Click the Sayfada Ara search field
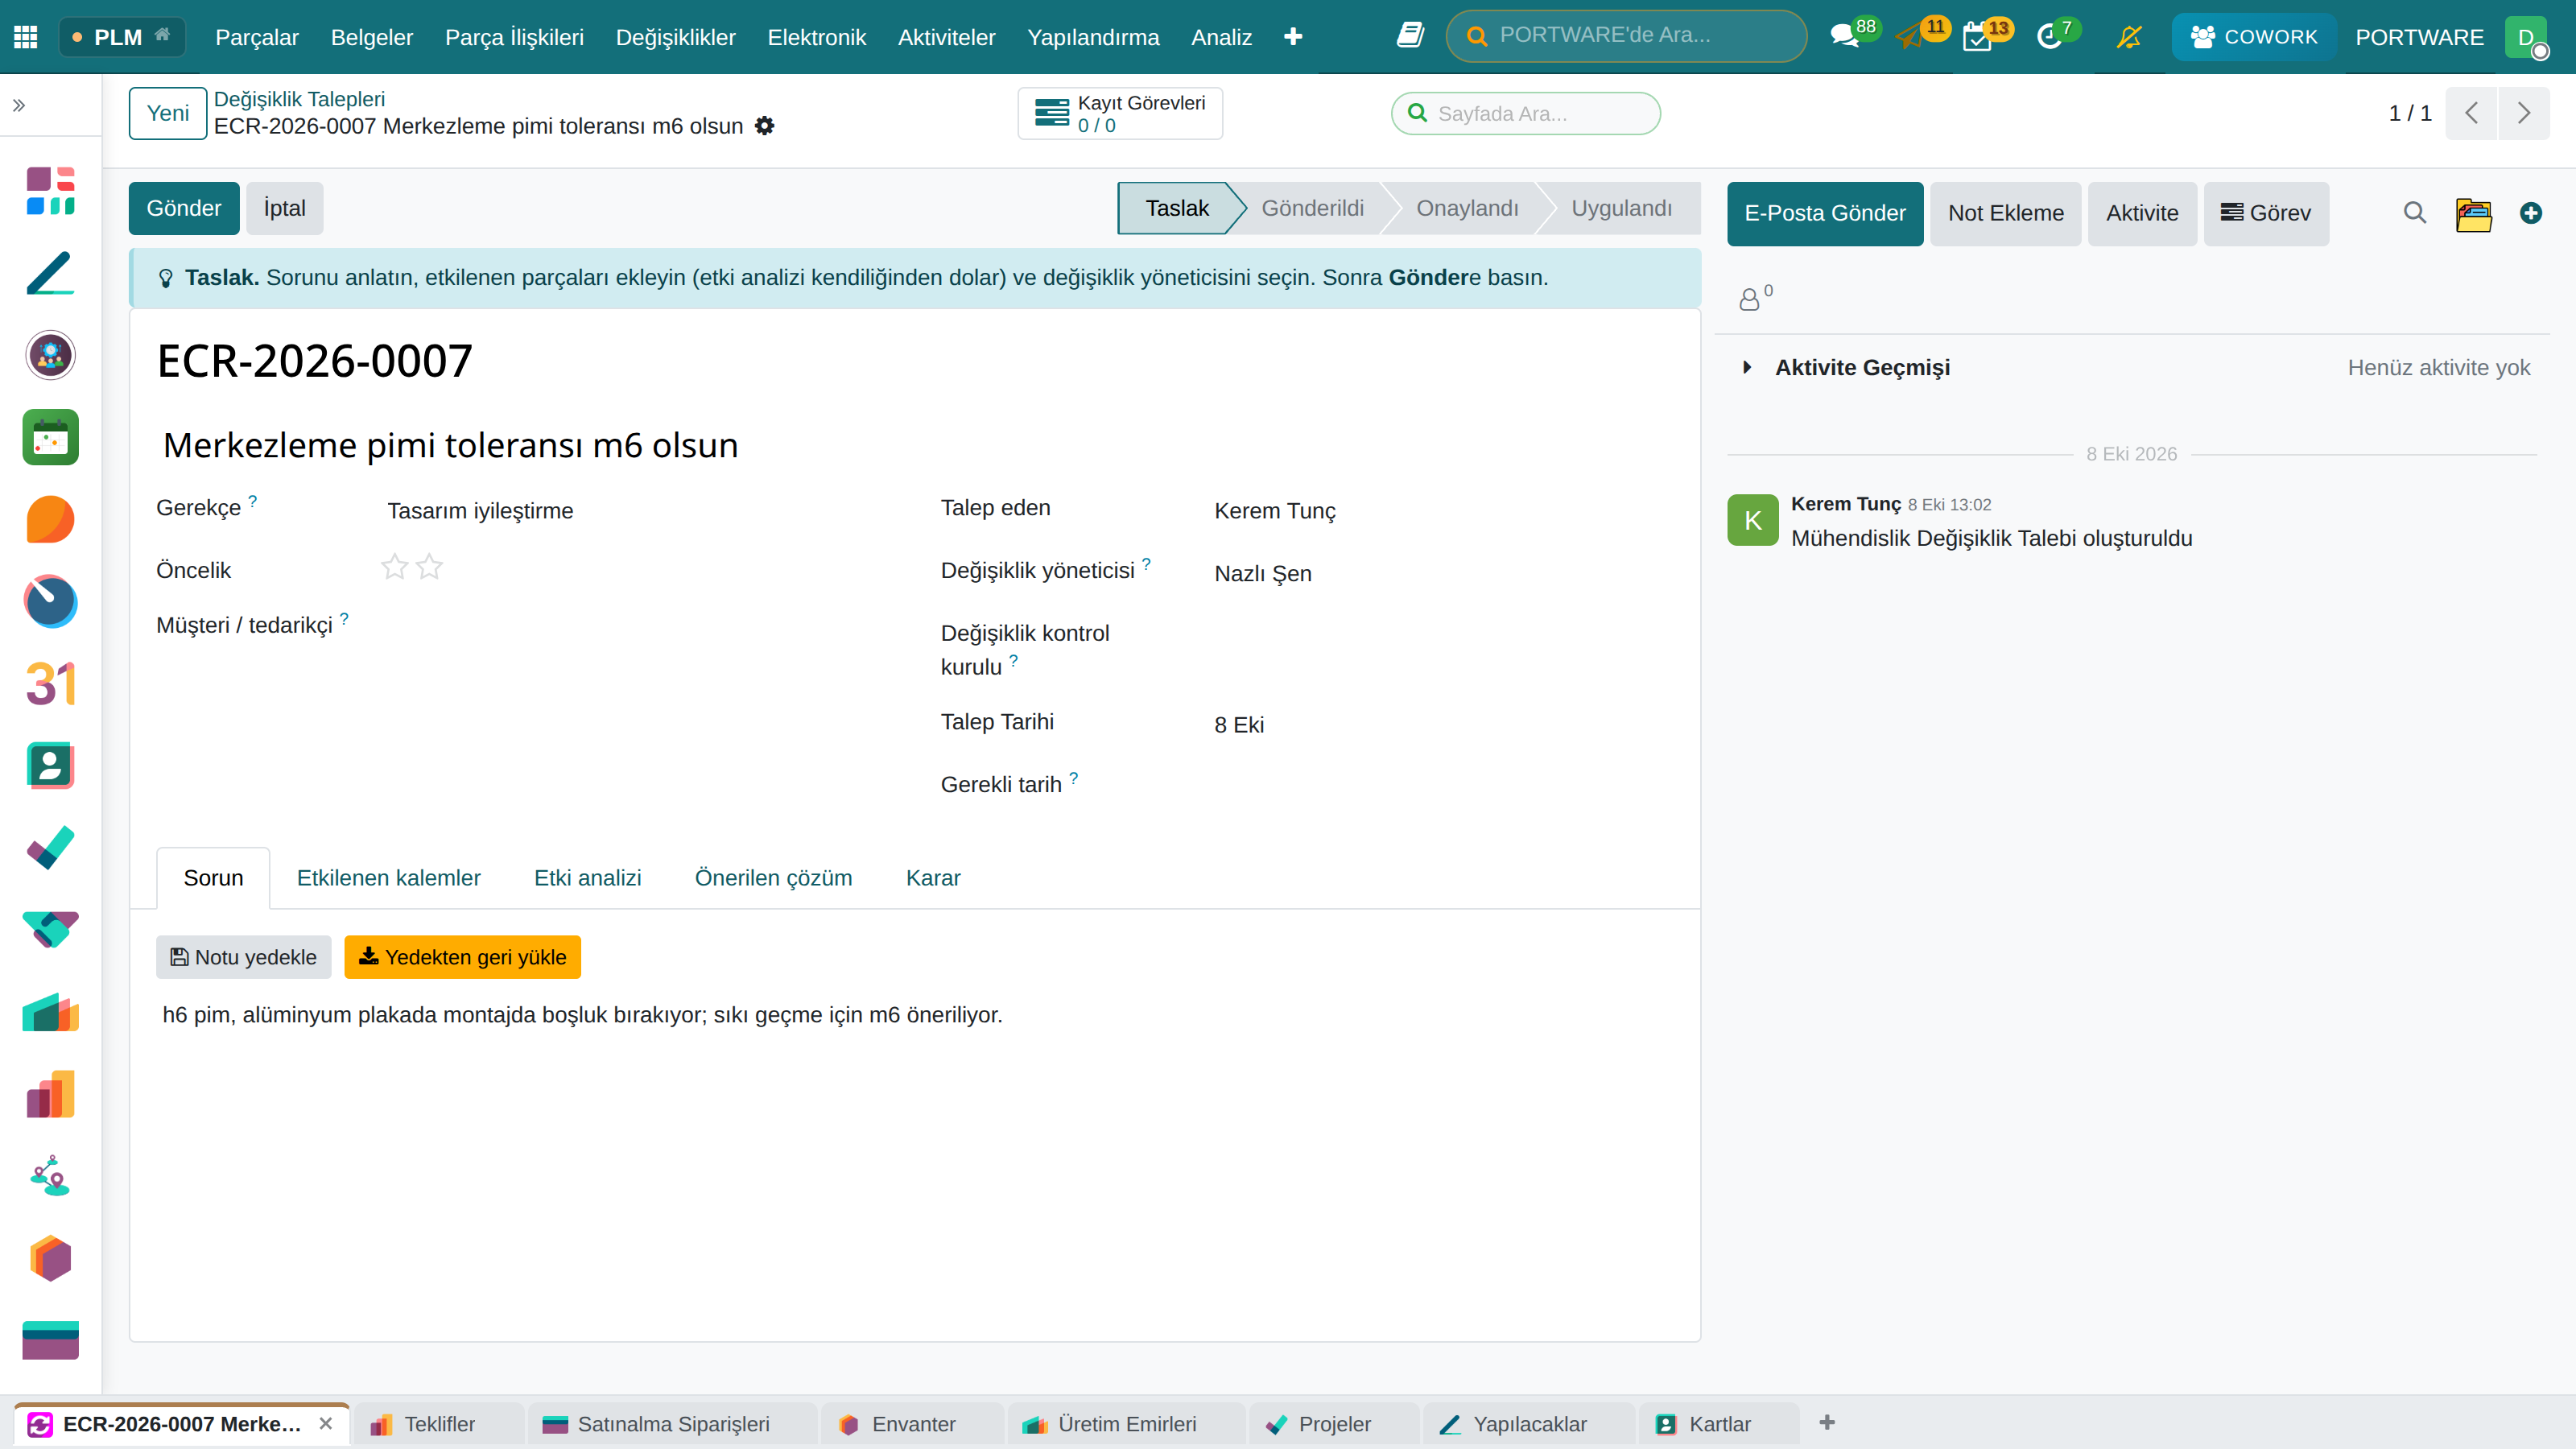 click(1526, 113)
